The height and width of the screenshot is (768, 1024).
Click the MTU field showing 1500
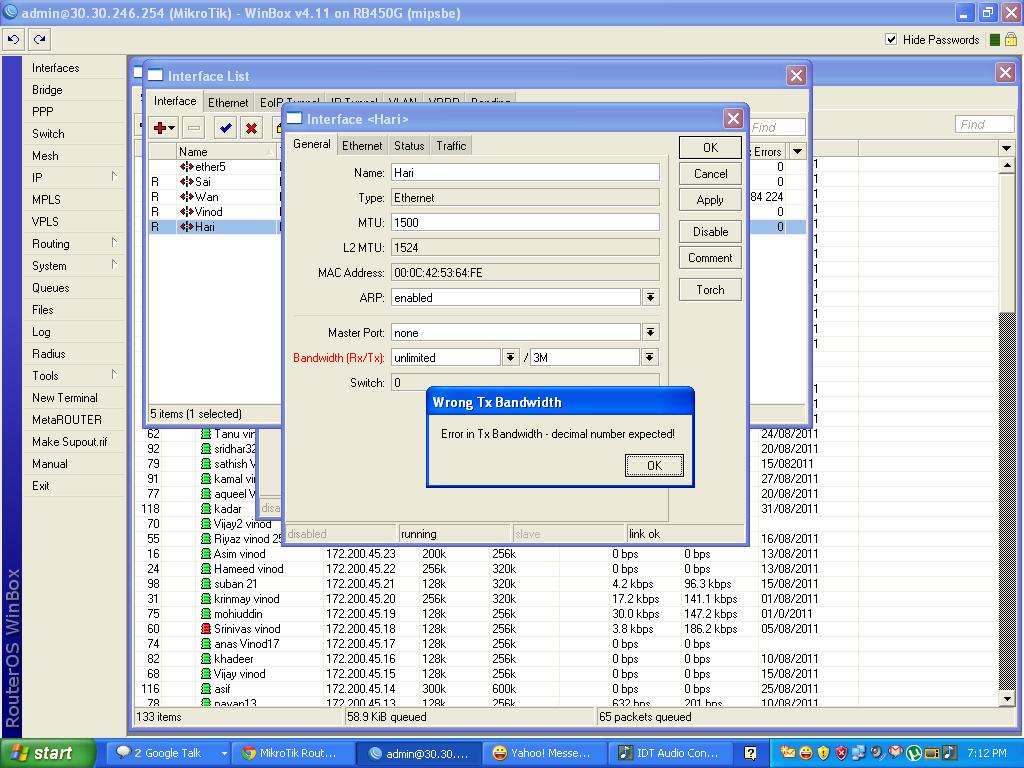525,223
